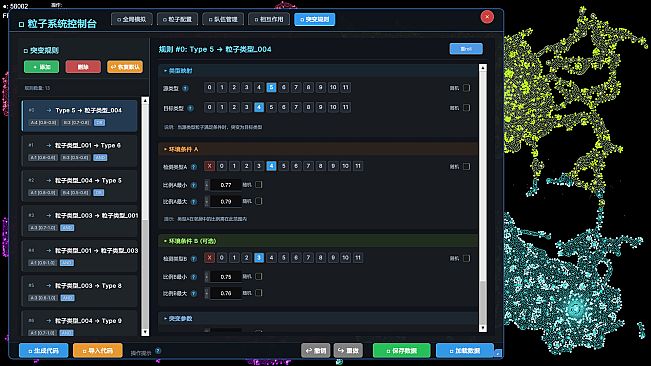Viewport: 651px width, 366px height.
Task: Click the orange 导入代码 button
Action: coord(98,351)
